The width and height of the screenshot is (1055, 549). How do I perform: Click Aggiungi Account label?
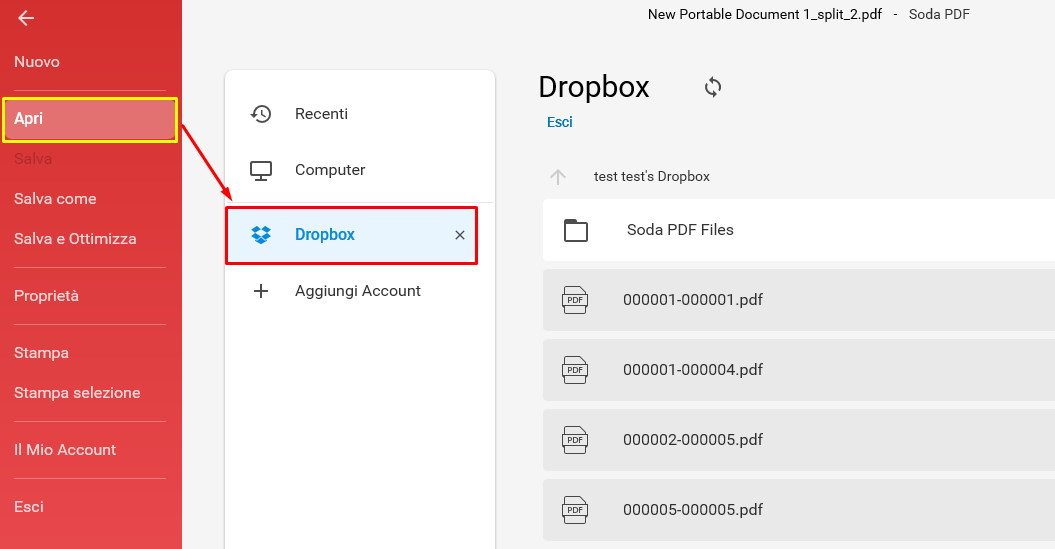click(x=358, y=291)
